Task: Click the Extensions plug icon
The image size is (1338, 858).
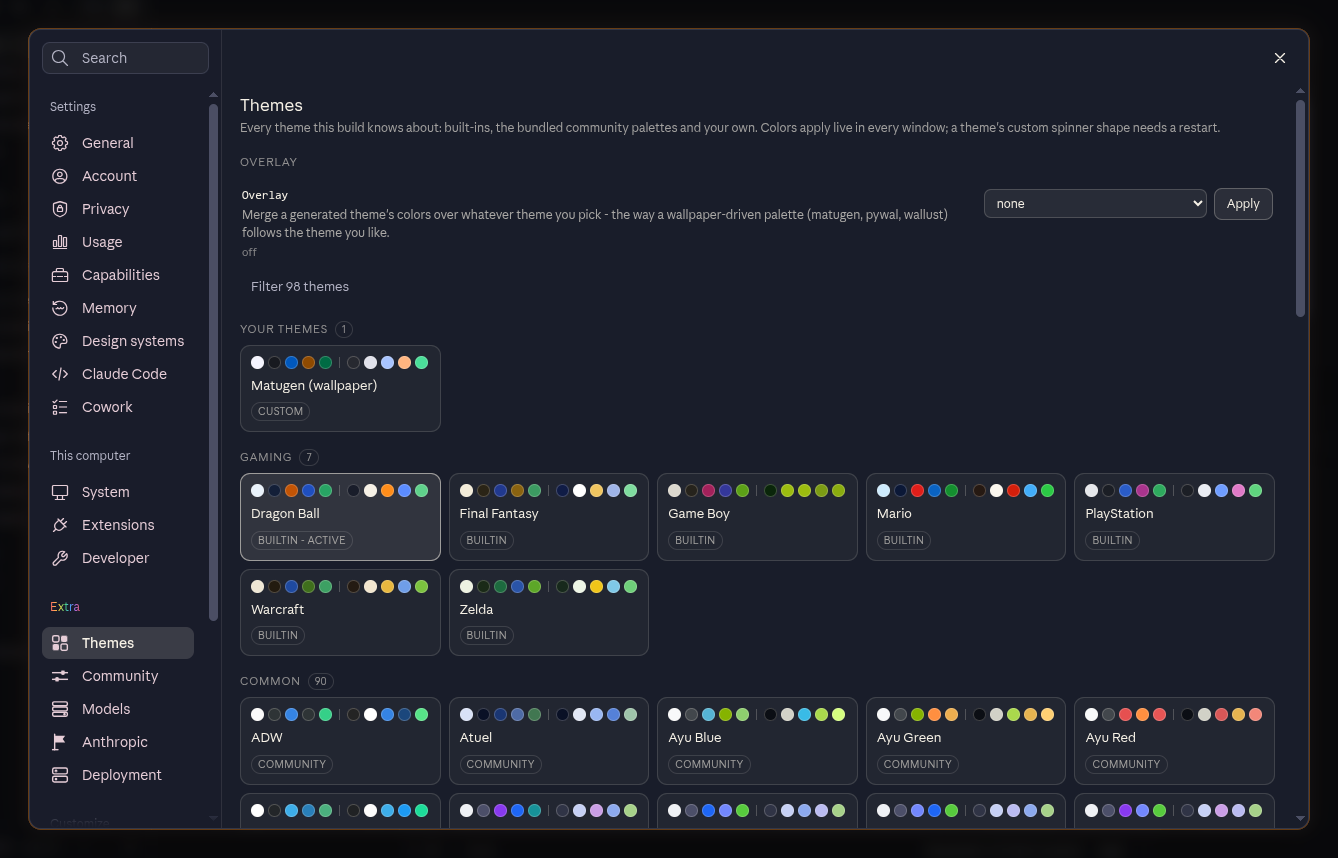Action: pyautogui.click(x=60, y=525)
